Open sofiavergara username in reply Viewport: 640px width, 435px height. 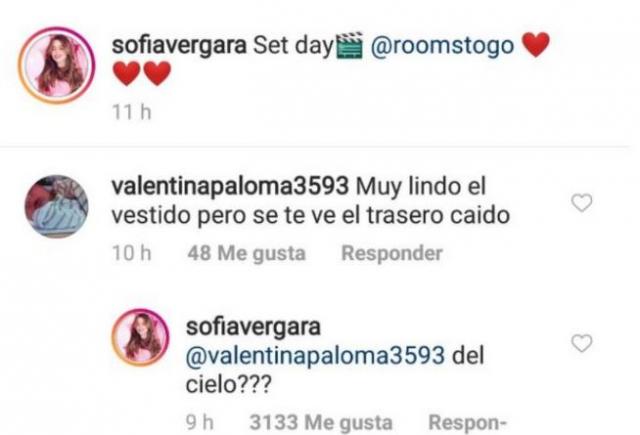point(253,327)
